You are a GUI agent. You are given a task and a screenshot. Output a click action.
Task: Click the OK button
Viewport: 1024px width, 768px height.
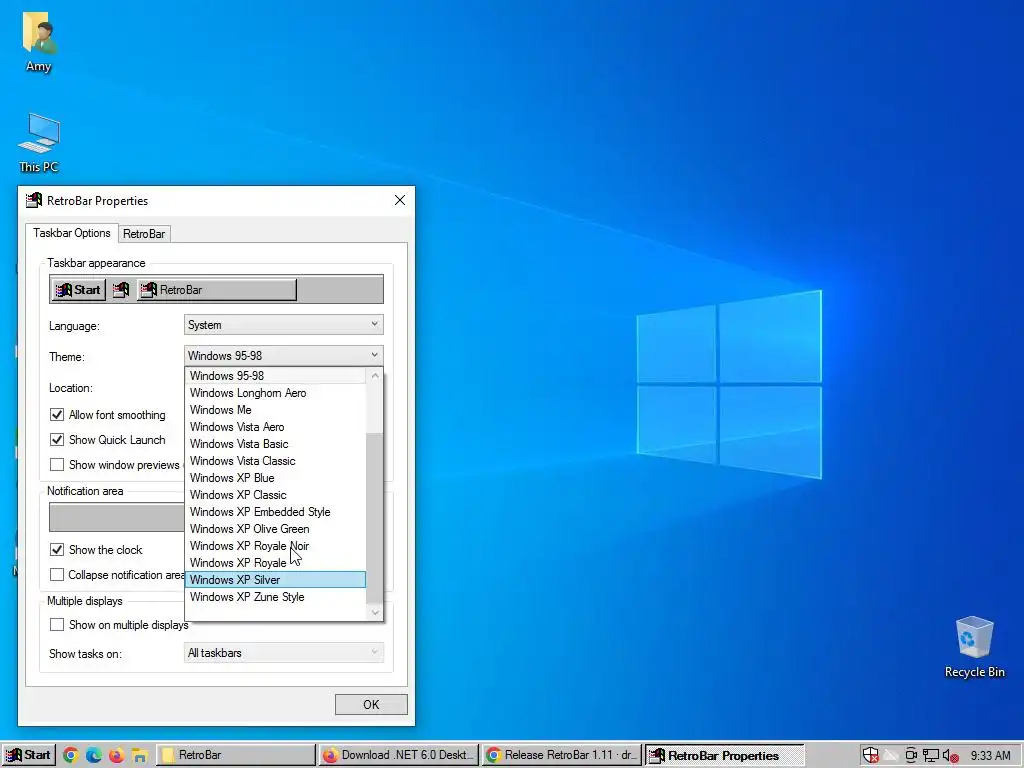[371, 705]
